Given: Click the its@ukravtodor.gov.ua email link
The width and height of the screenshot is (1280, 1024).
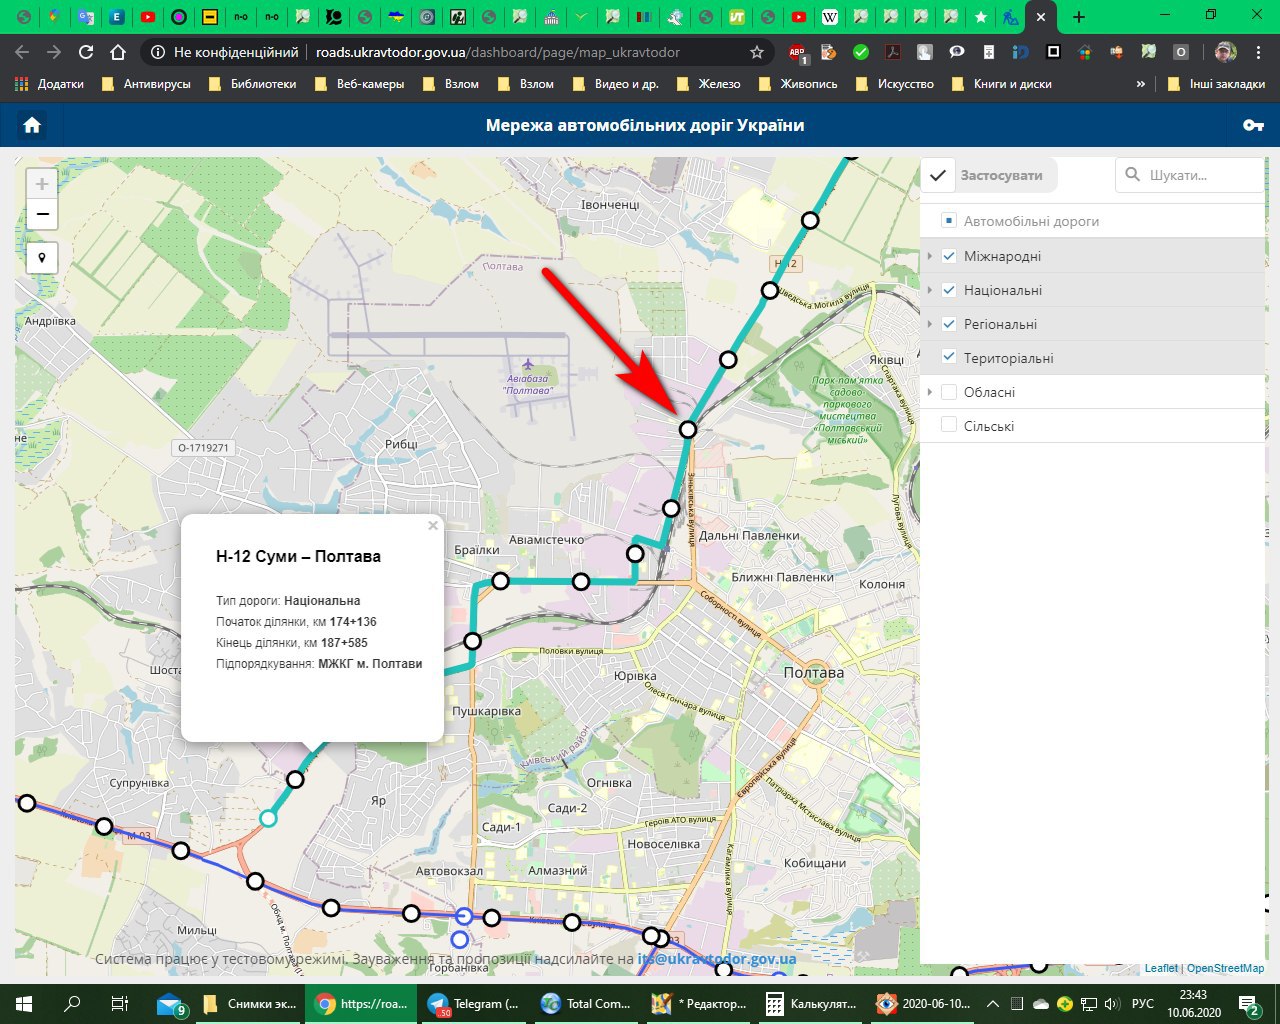Looking at the screenshot, I should (x=717, y=958).
